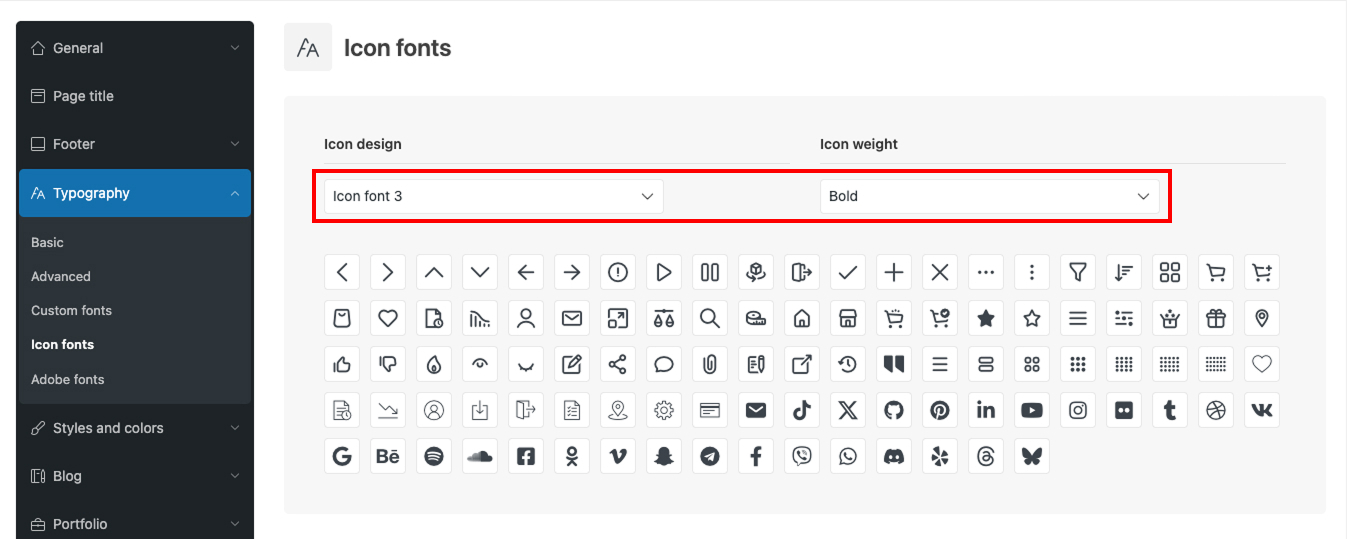
Task: Click the settings gear icon in grid
Action: coord(664,410)
